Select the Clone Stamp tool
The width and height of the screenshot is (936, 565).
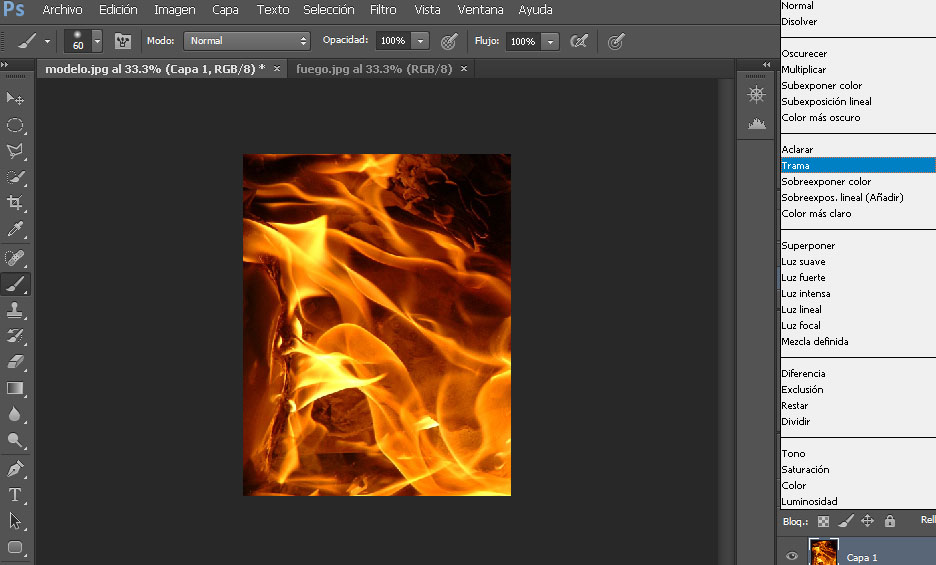pyautogui.click(x=15, y=309)
